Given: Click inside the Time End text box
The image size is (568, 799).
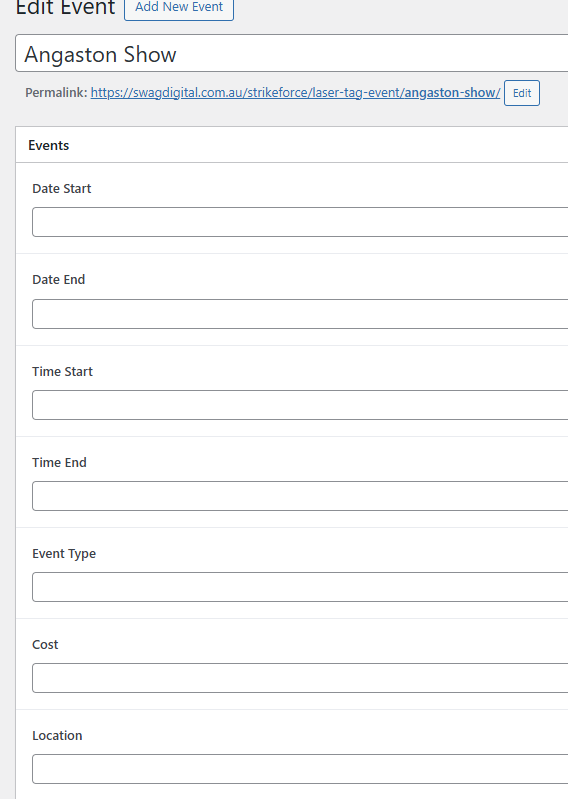Looking at the screenshot, I should coord(300,496).
